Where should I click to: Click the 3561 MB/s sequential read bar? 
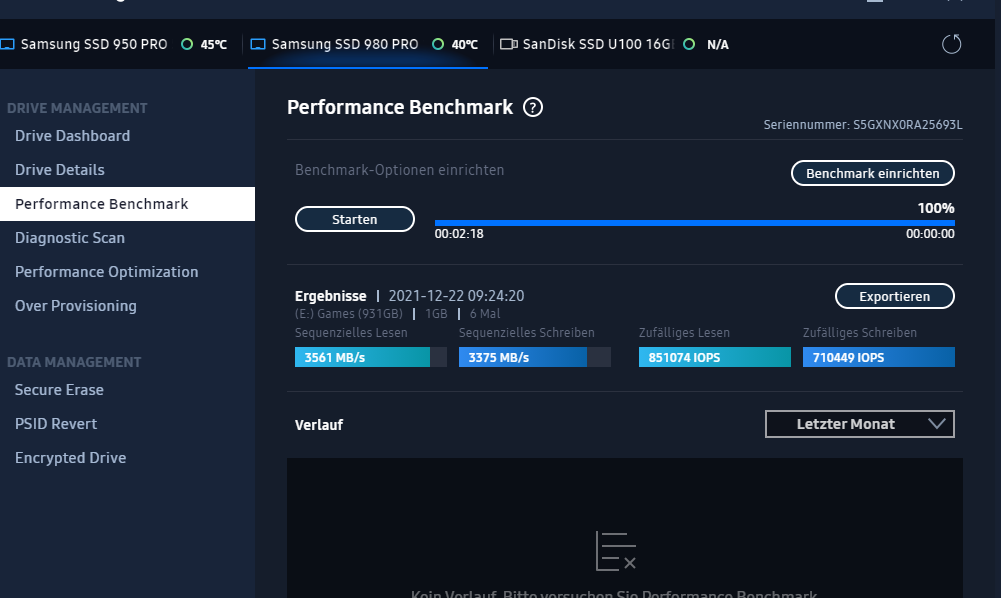[370, 357]
